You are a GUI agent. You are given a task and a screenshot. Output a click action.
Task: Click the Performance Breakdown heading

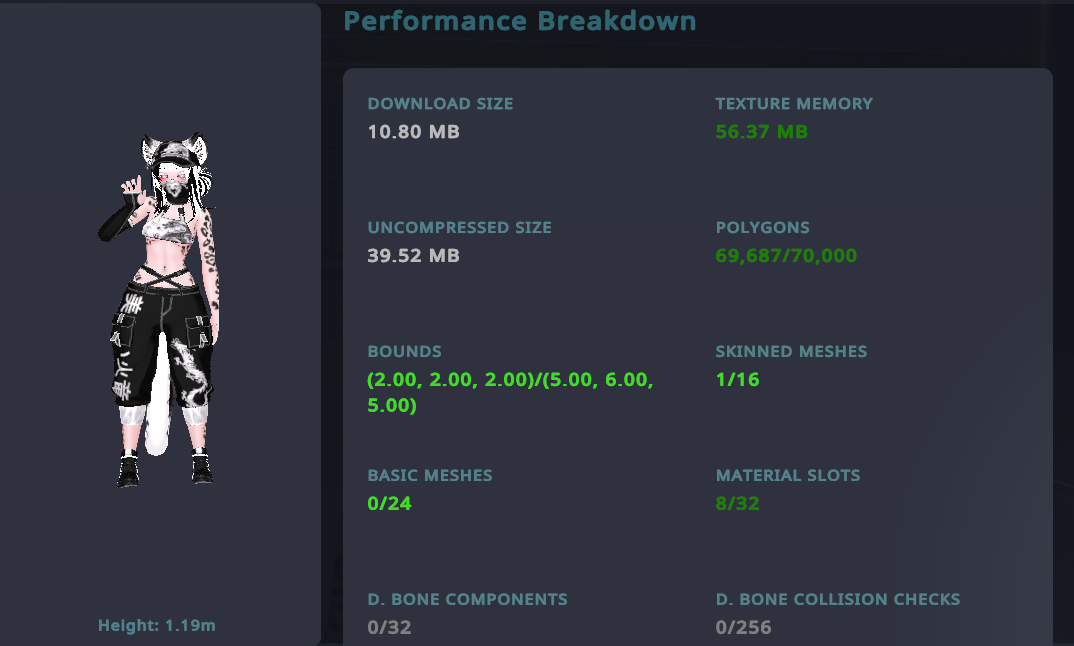pyautogui.click(x=520, y=21)
